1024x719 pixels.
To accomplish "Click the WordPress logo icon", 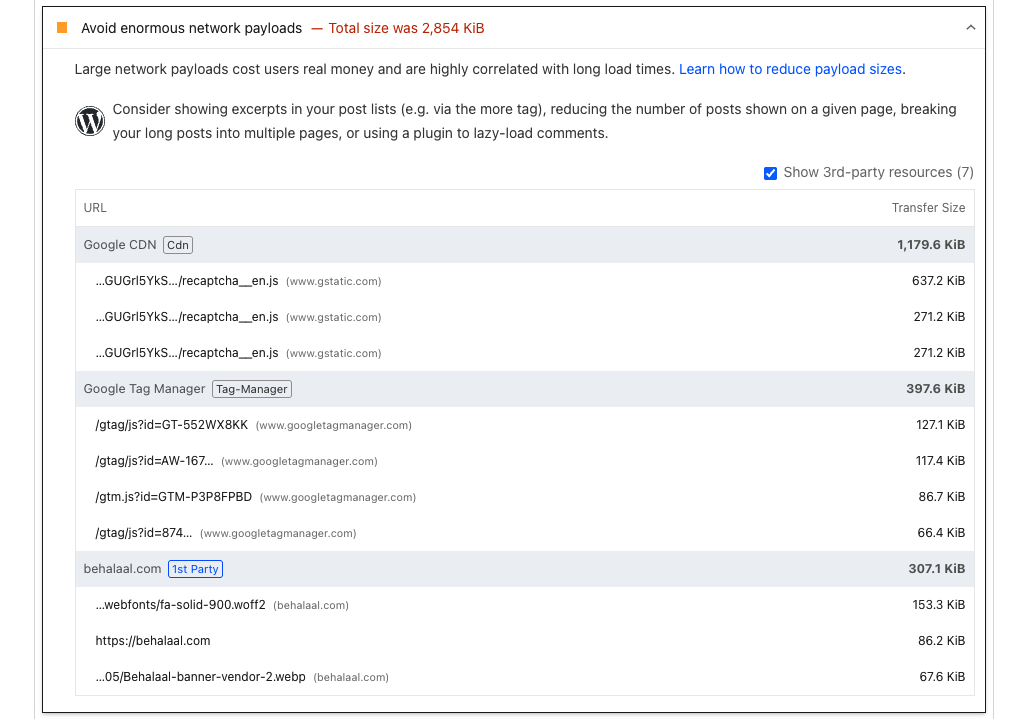I will tap(89, 121).
